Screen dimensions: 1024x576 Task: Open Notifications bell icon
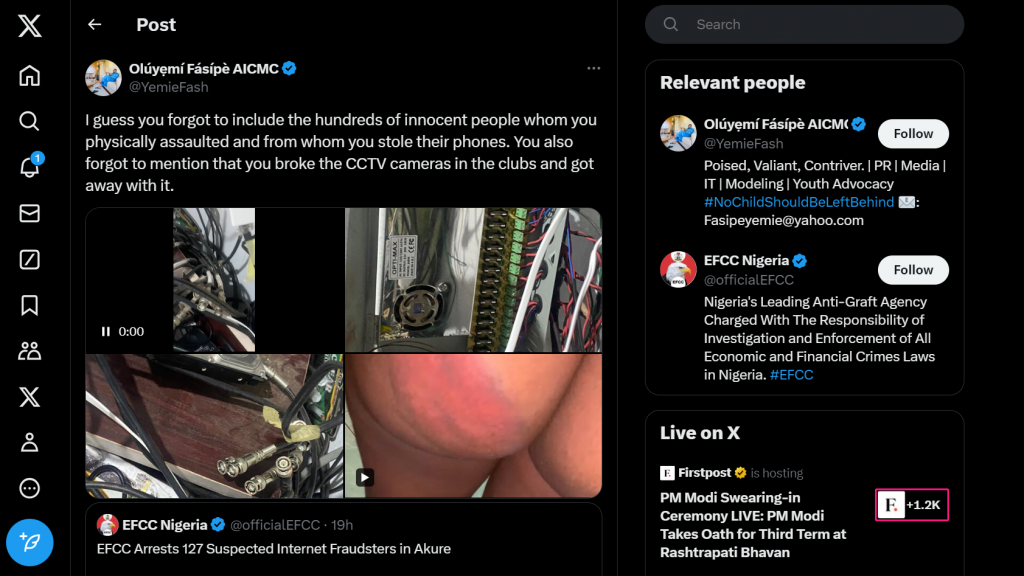30,167
